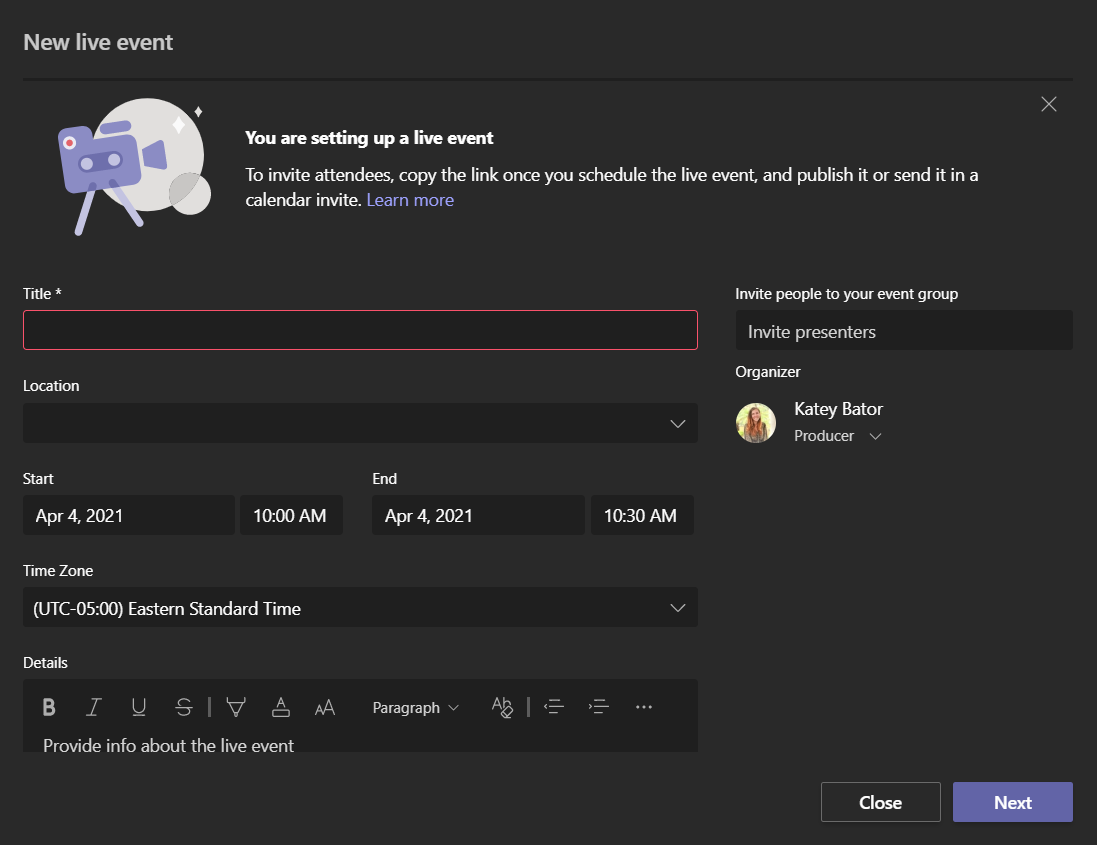Viewport: 1097px width, 845px height.
Task: Open the Location dropdown
Action: click(x=360, y=423)
